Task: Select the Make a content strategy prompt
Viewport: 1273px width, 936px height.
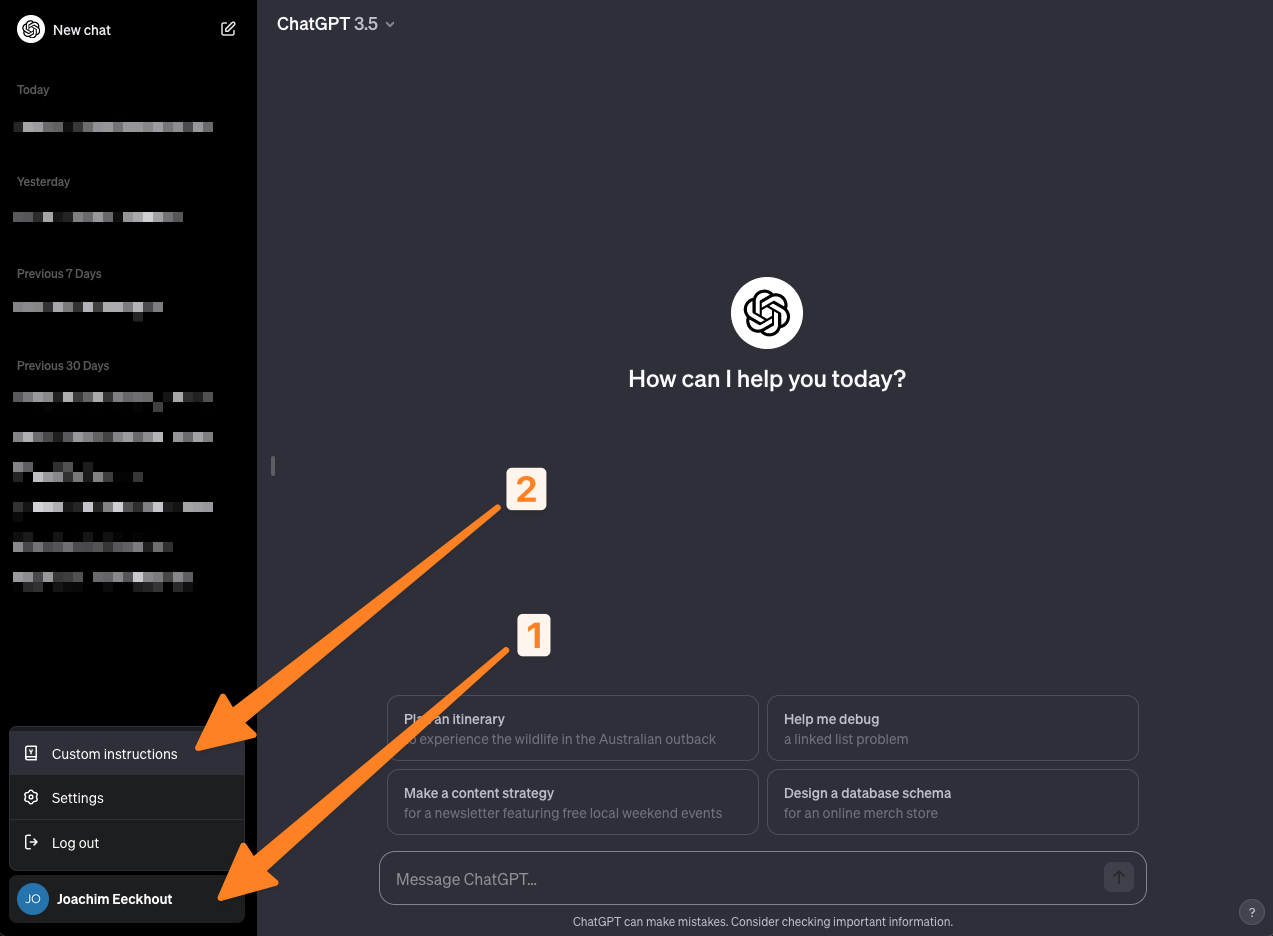Action: click(572, 801)
